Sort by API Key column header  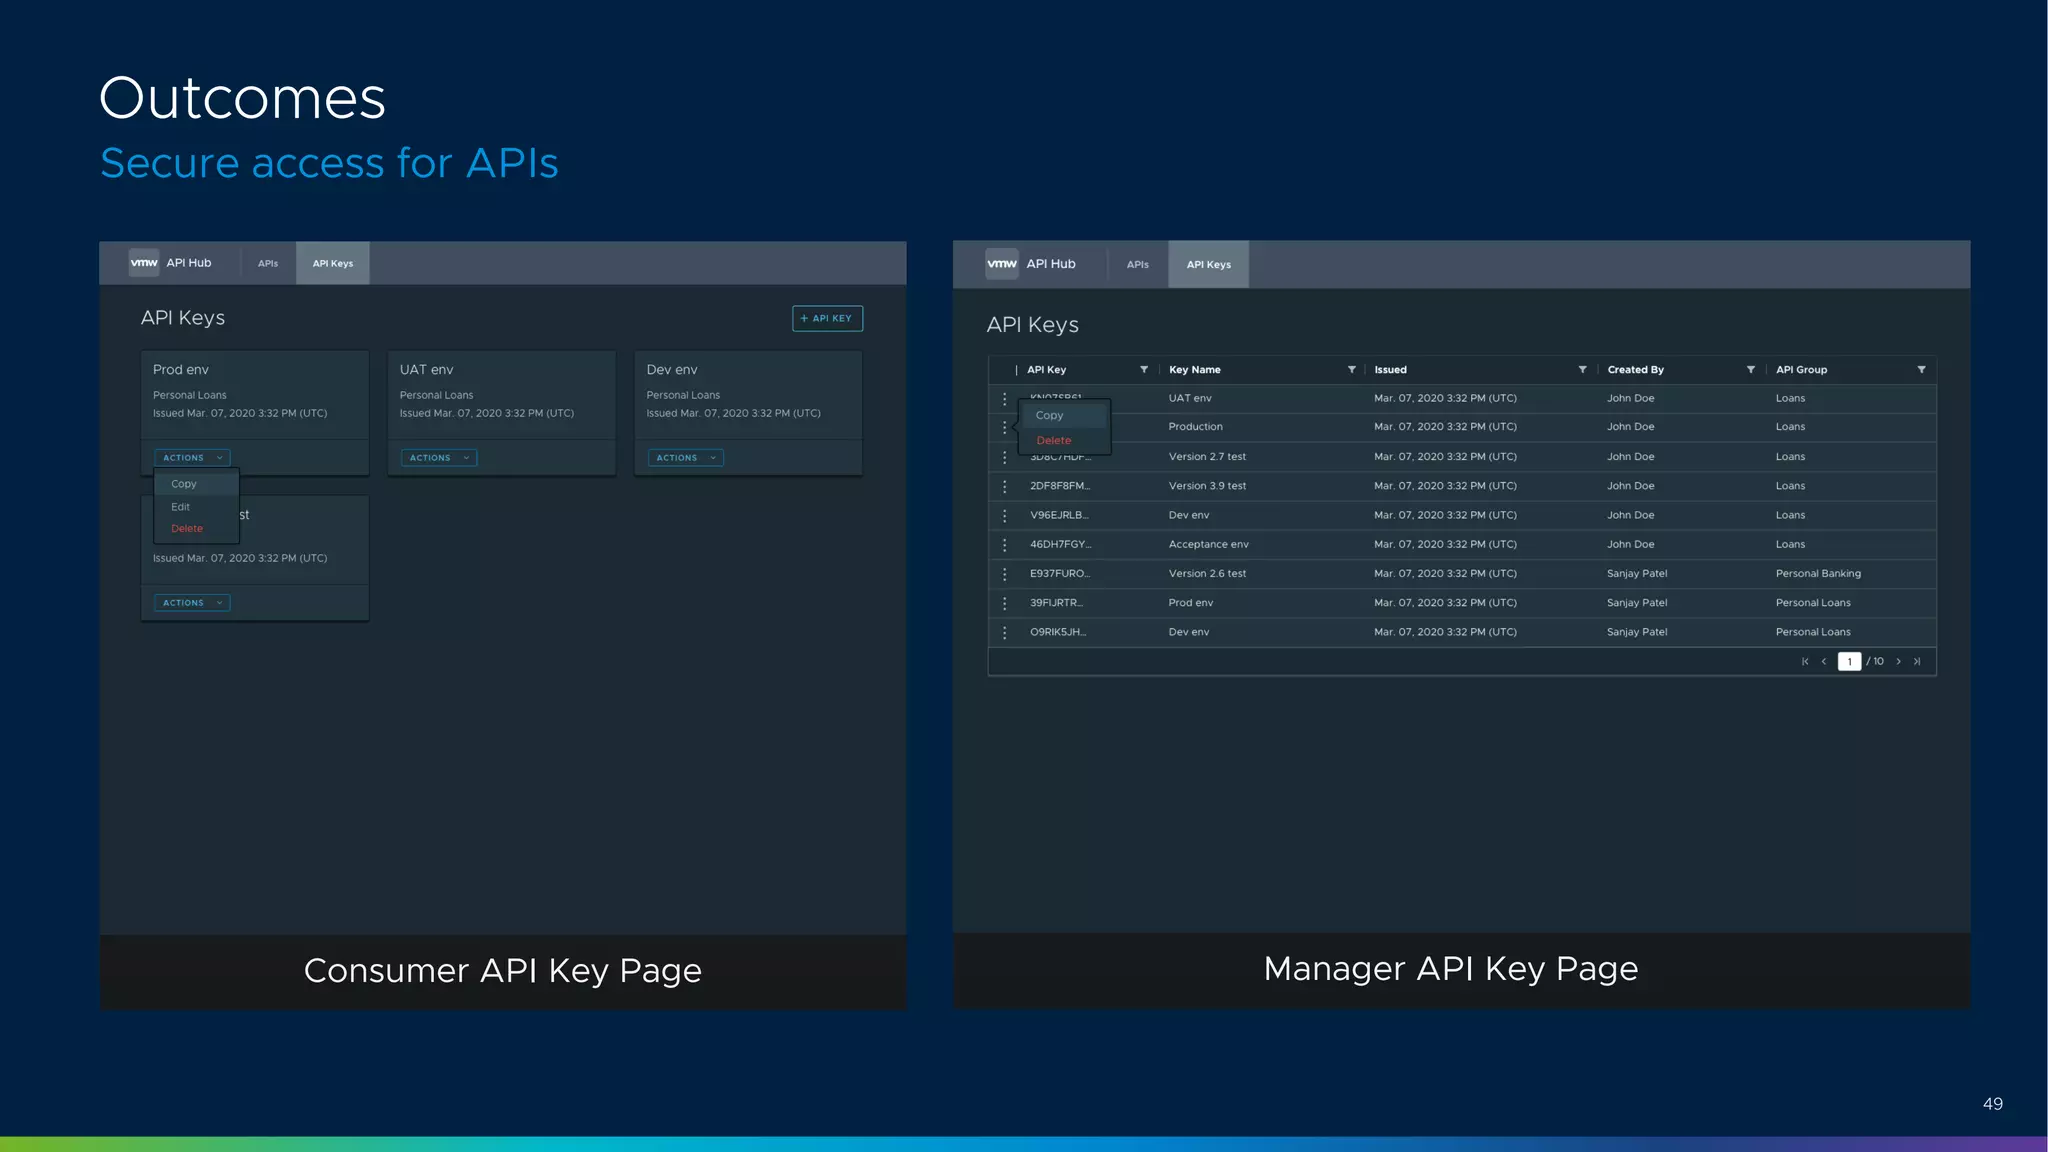(x=1047, y=370)
